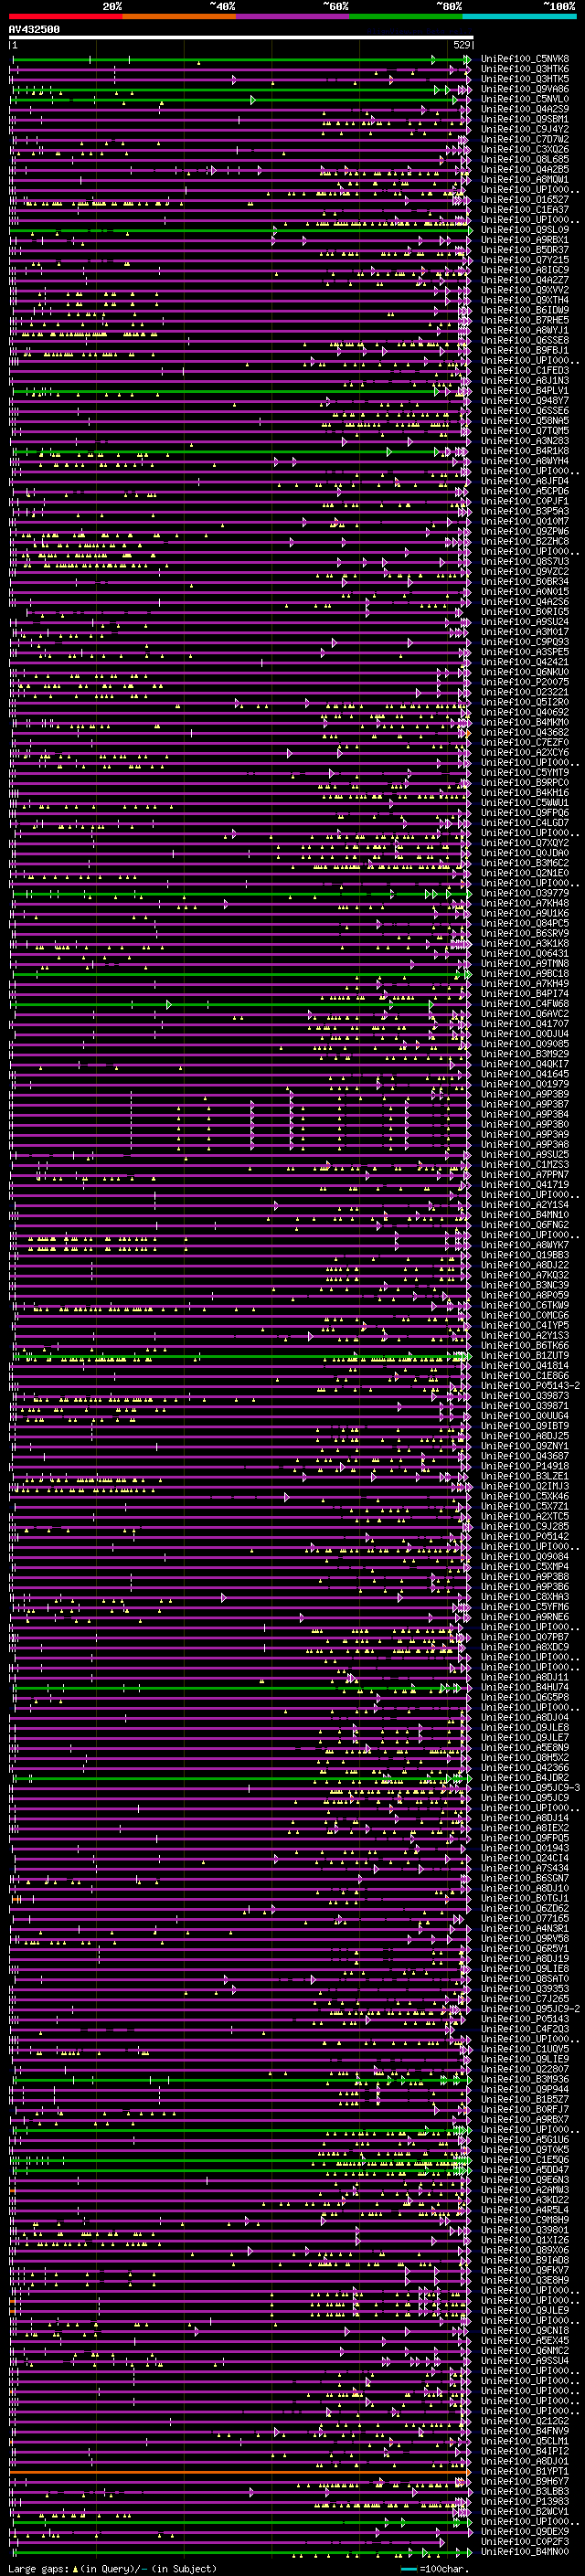
Task: Open hit UniRef100_Q9VA86
Action: click(525, 89)
